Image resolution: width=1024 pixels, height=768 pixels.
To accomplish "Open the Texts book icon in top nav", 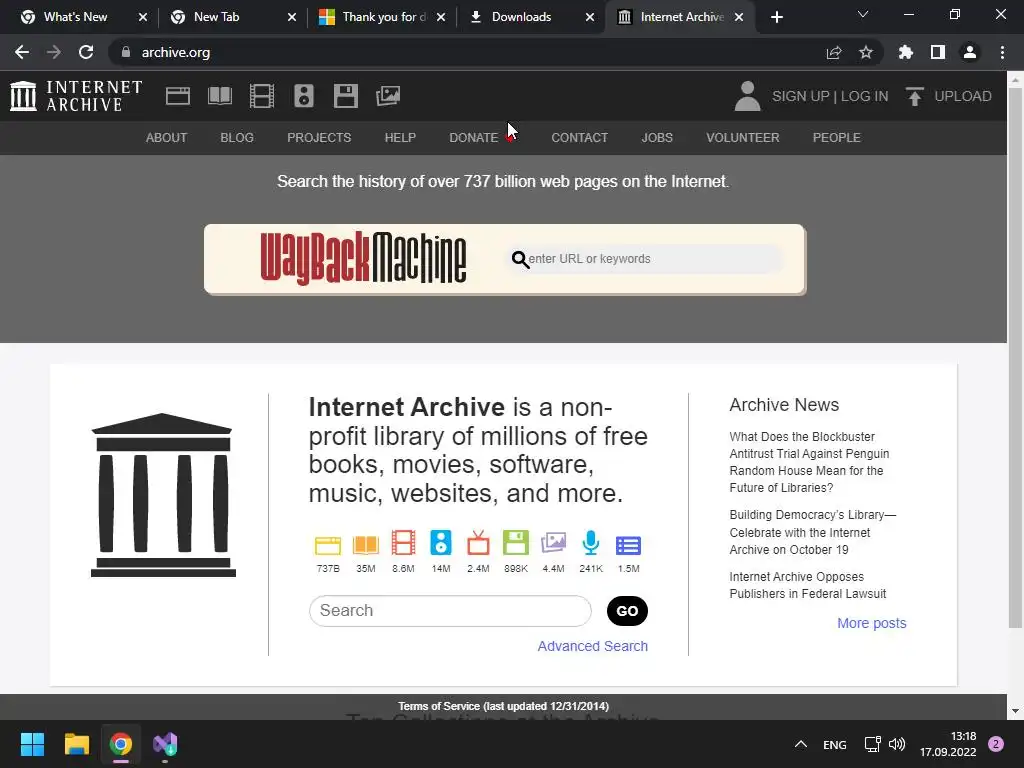I will pos(219,96).
